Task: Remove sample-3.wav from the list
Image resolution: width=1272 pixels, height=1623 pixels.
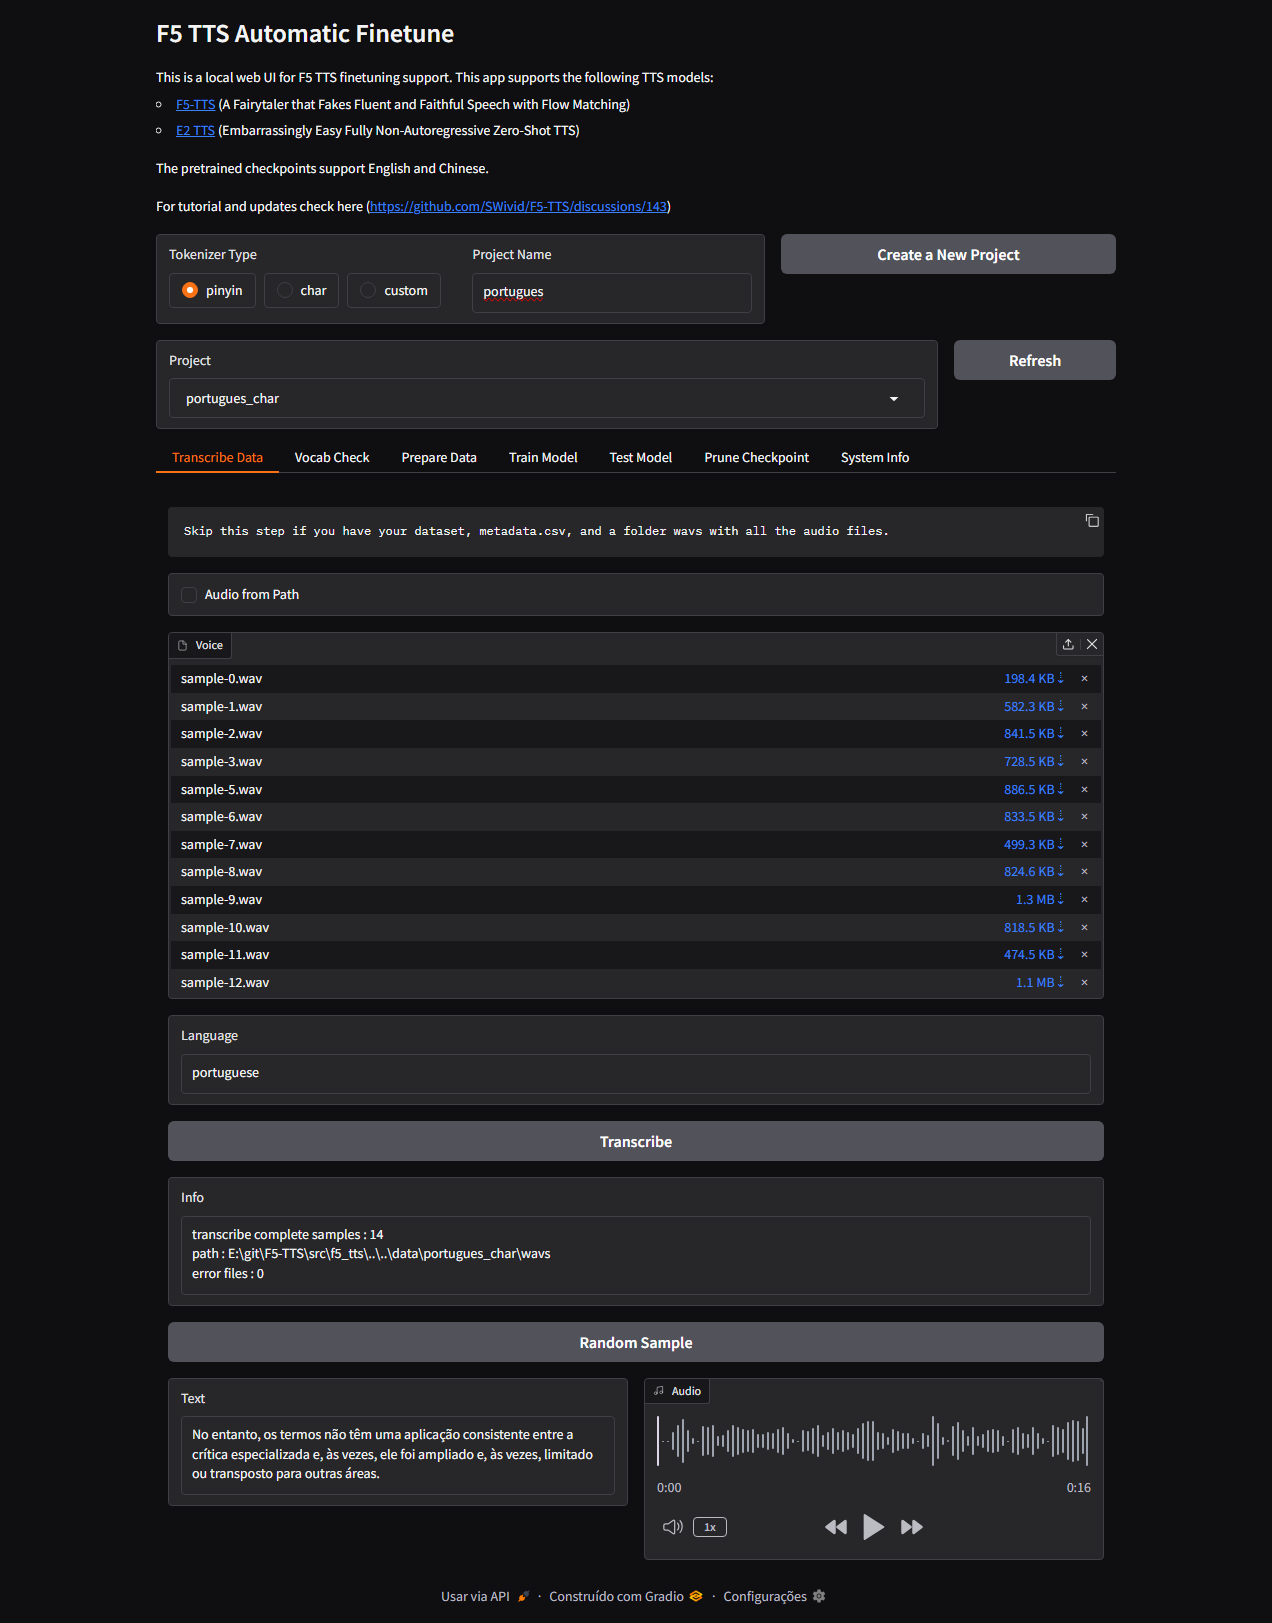Action: (1084, 762)
